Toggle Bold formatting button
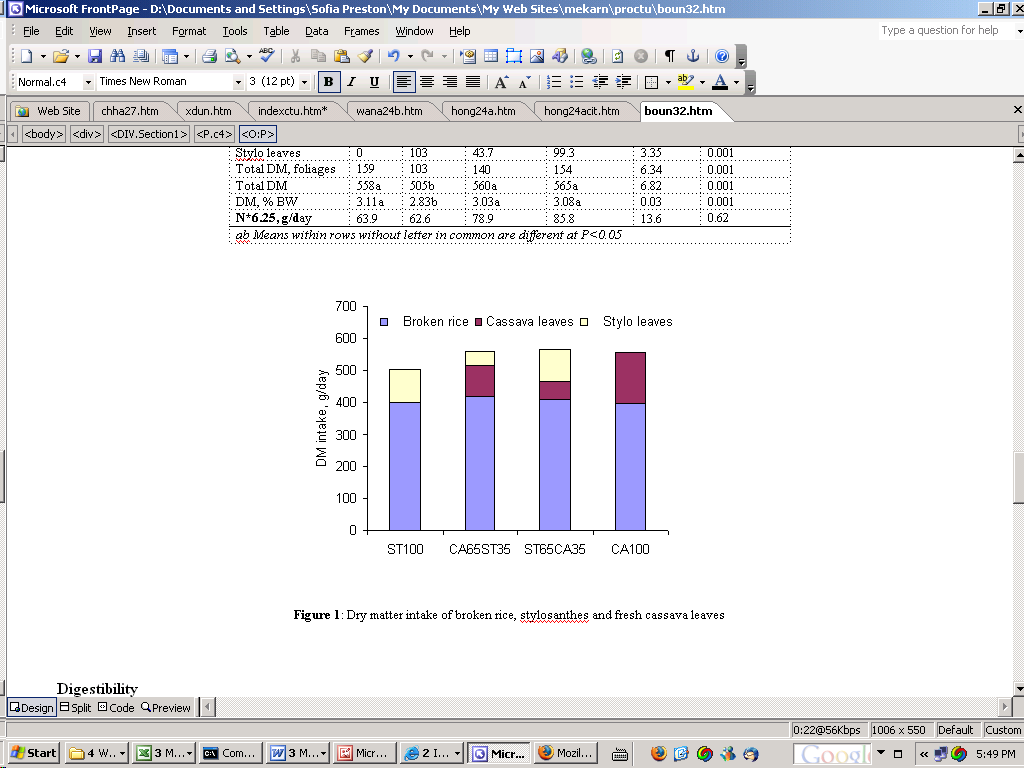Screen dimensions: 1024x768 [328, 82]
